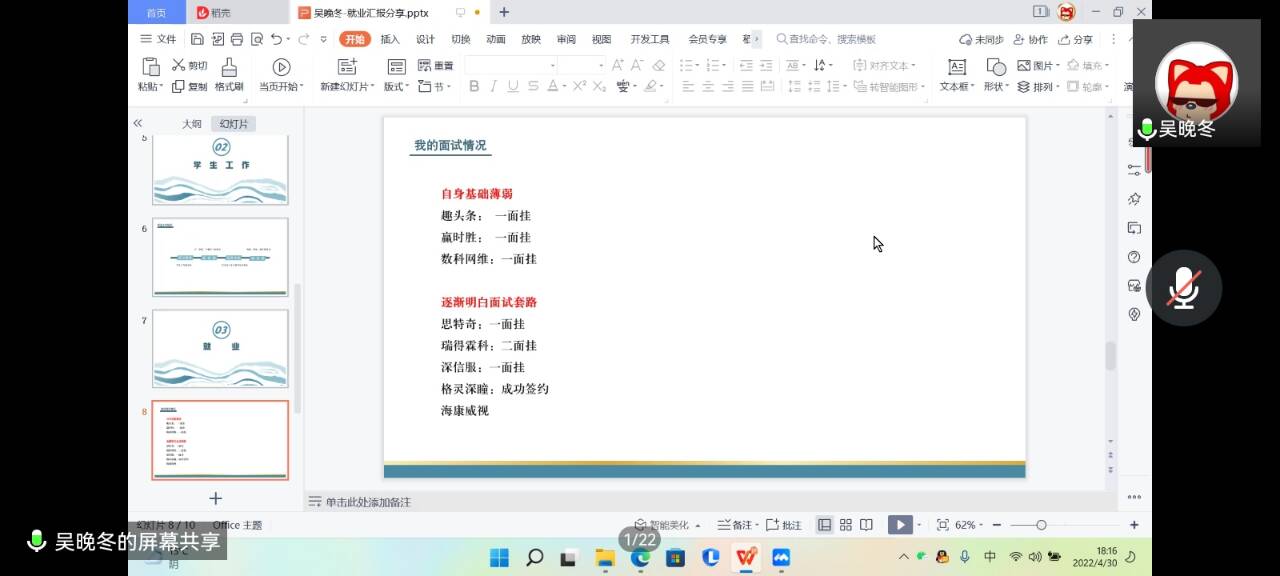Viewport: 1280px width, 576px height.
Task: Click the New Slide (新建幻灯片) icon
Action: (346, 67)
